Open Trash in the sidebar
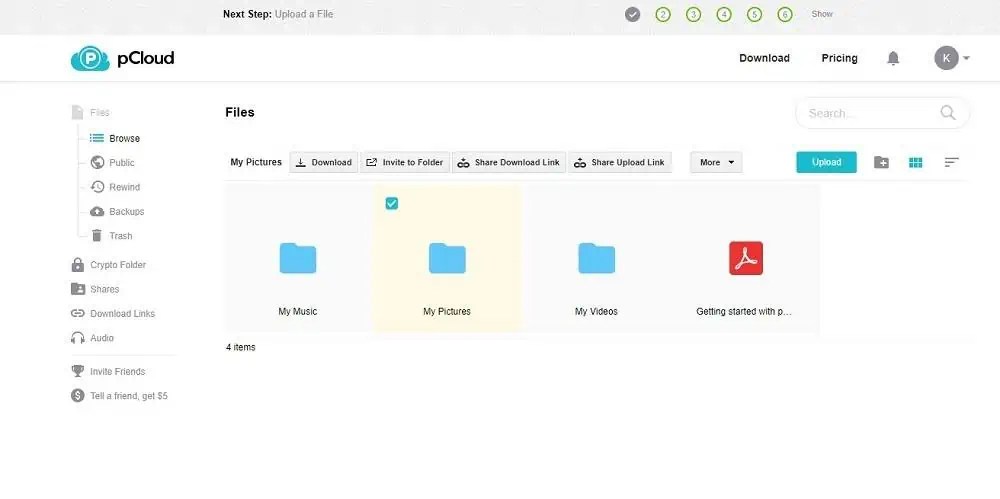Image resolution: width=1000 pixels, height=499 pixels. tap(121, 235)
